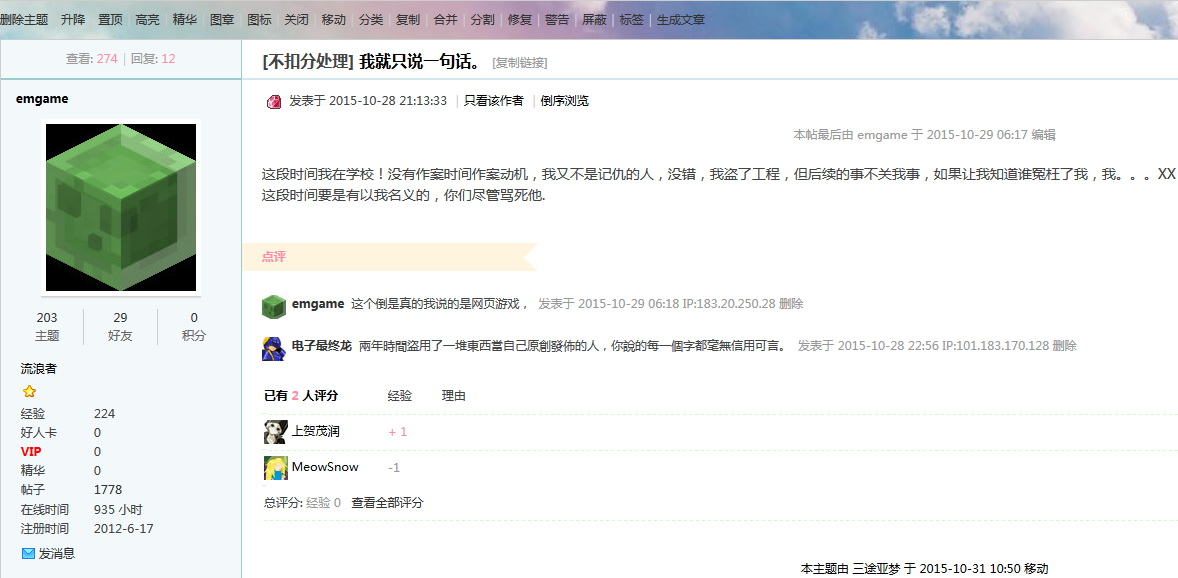The width and height of the screenshot is (1178, 578).
Task: Choose the 分割 split option
Action: tap(482, 20)
